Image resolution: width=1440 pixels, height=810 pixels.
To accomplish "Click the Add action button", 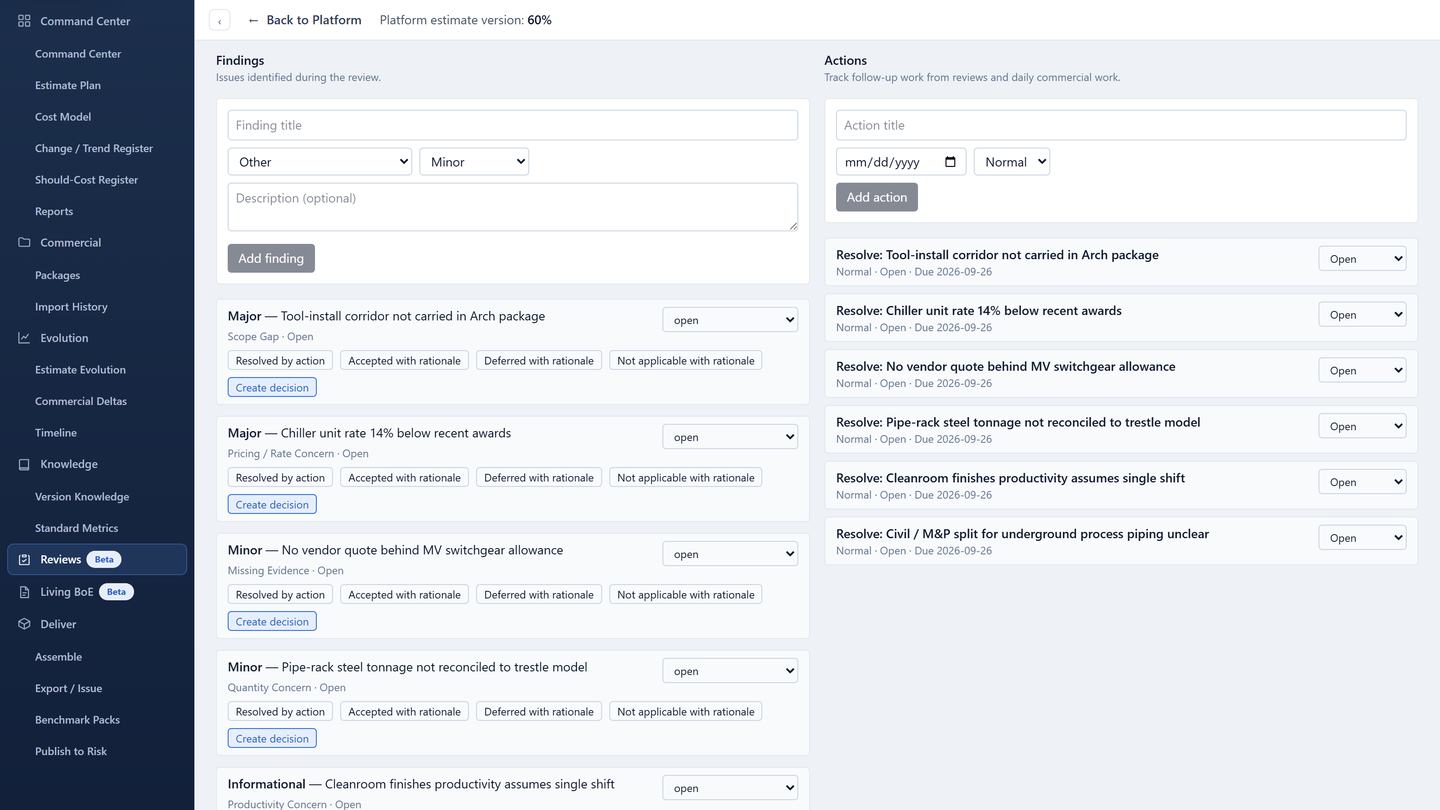I will 877,197.
